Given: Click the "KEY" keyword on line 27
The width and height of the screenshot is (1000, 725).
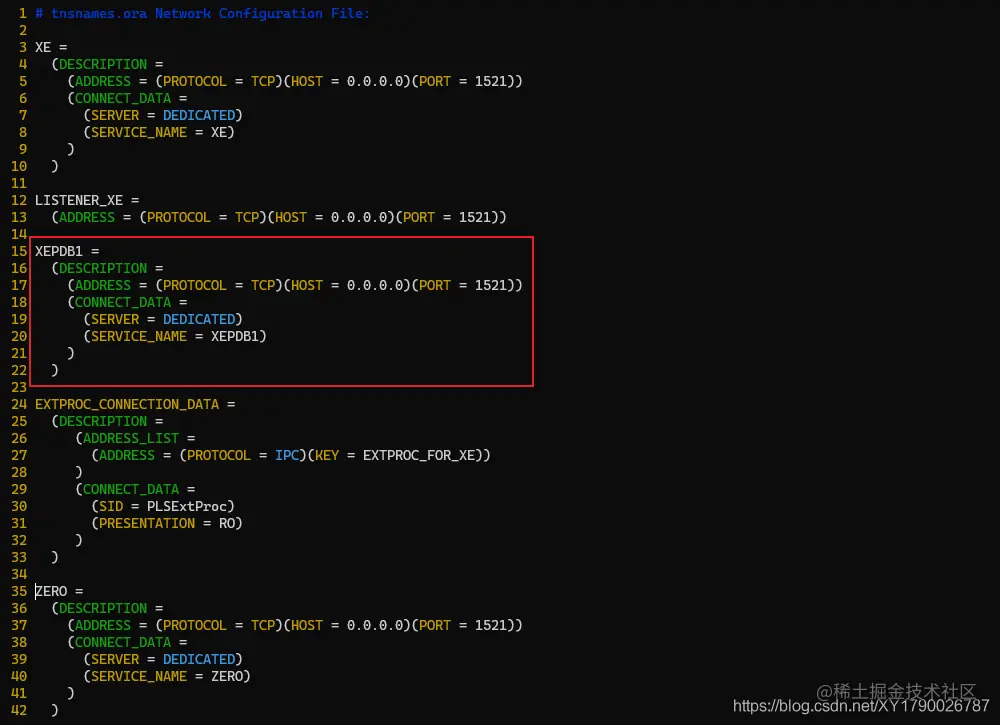Looking at the screenshot, I should (327, 455).
